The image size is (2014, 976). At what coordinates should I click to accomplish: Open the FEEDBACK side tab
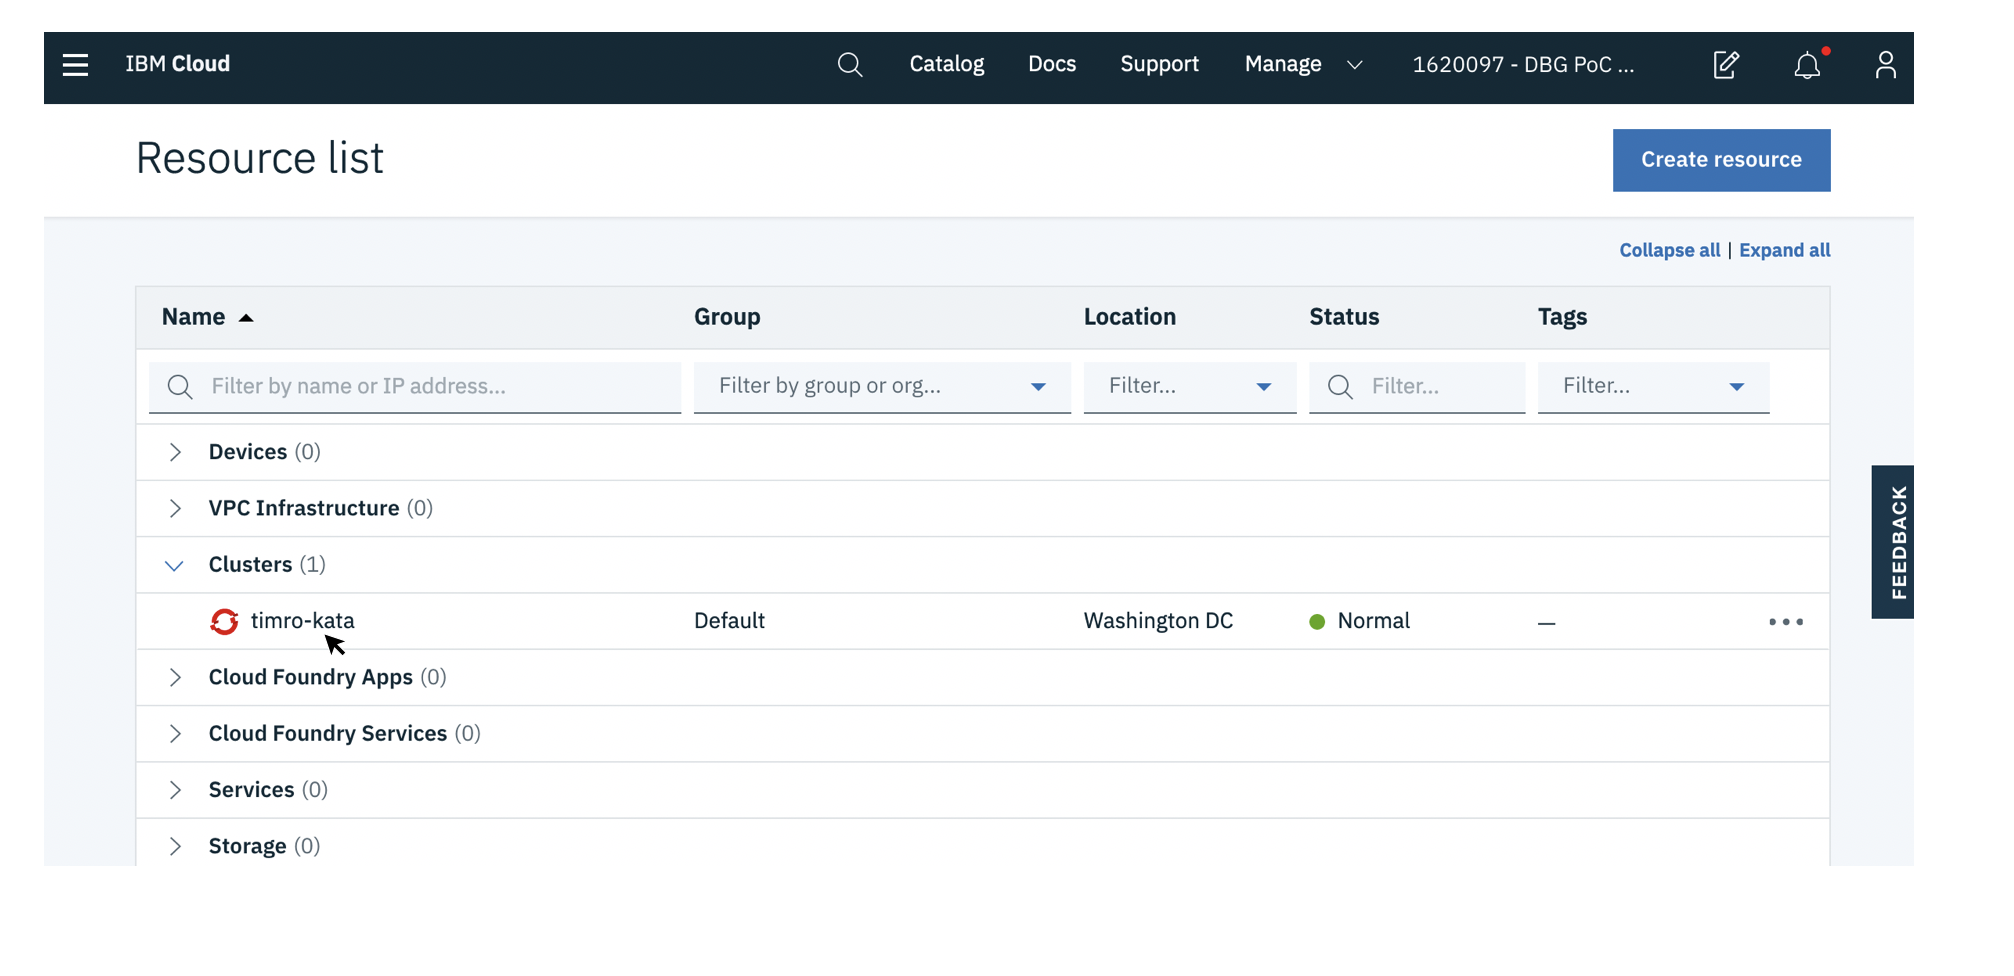[1893, 542]
